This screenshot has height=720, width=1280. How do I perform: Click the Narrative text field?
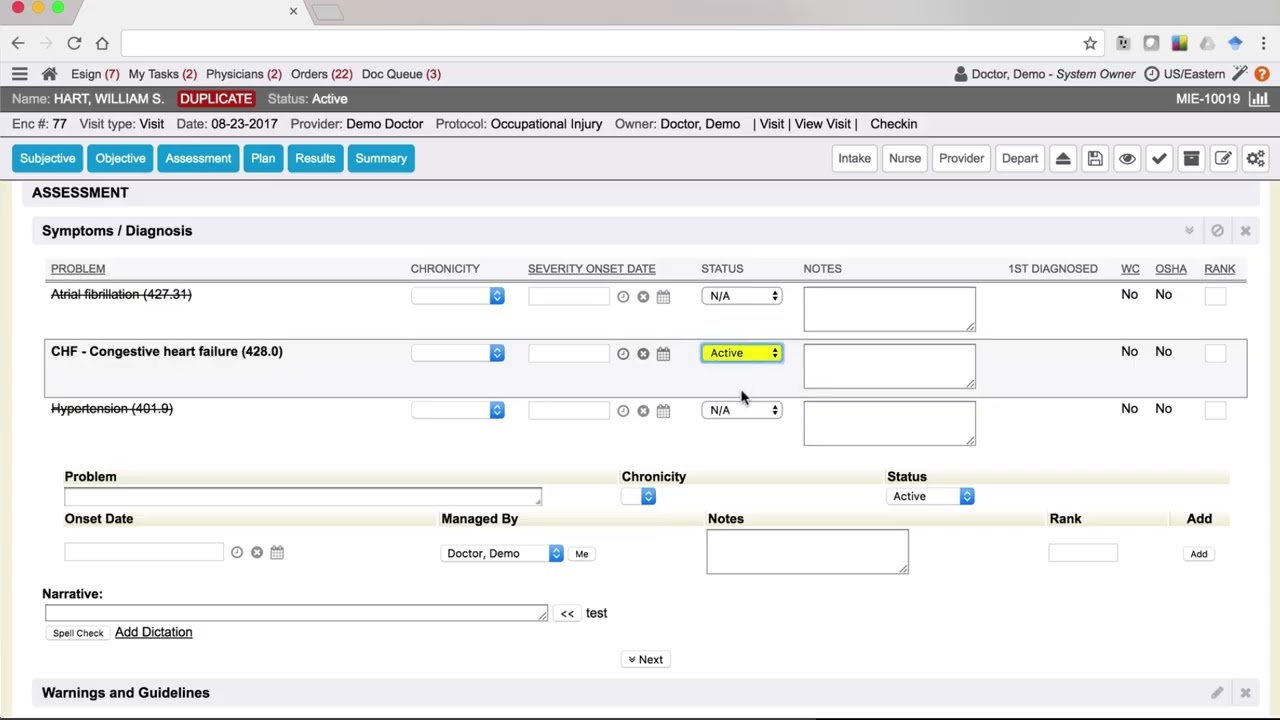296,613
